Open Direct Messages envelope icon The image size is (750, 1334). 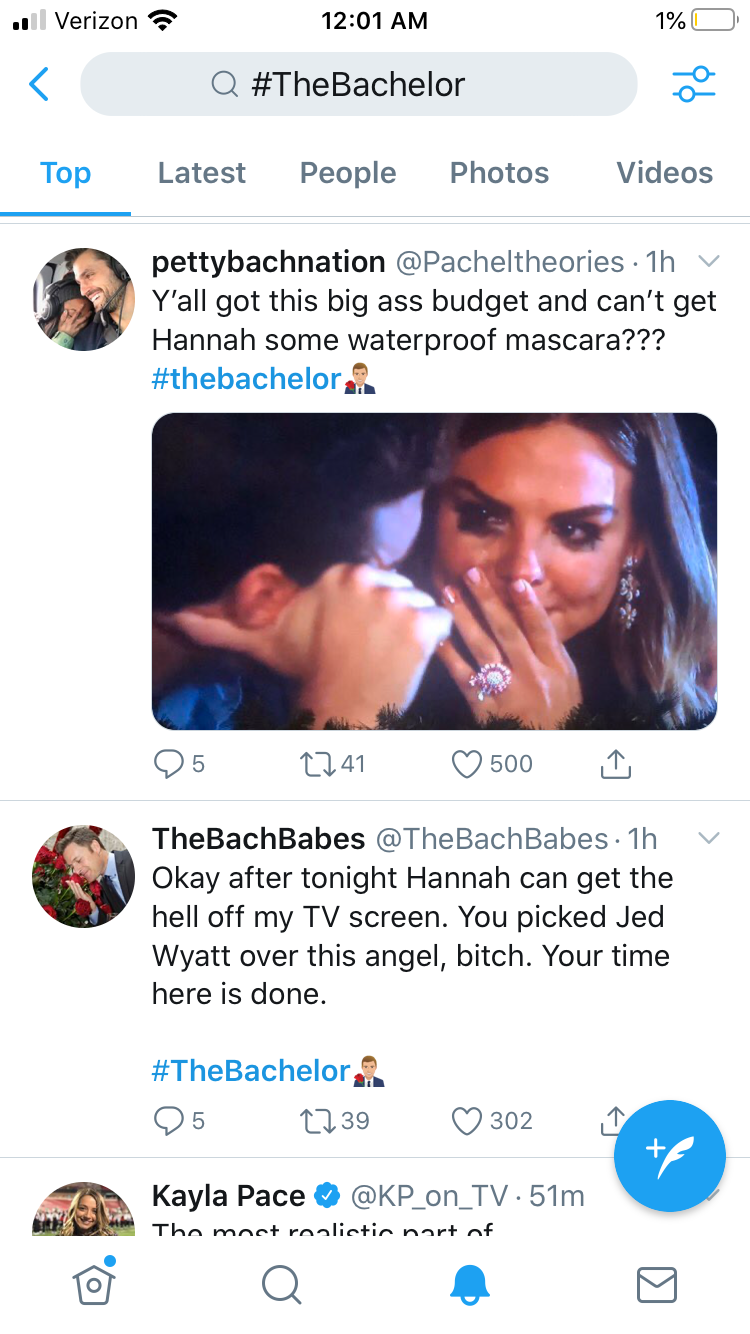point(657,1284)
